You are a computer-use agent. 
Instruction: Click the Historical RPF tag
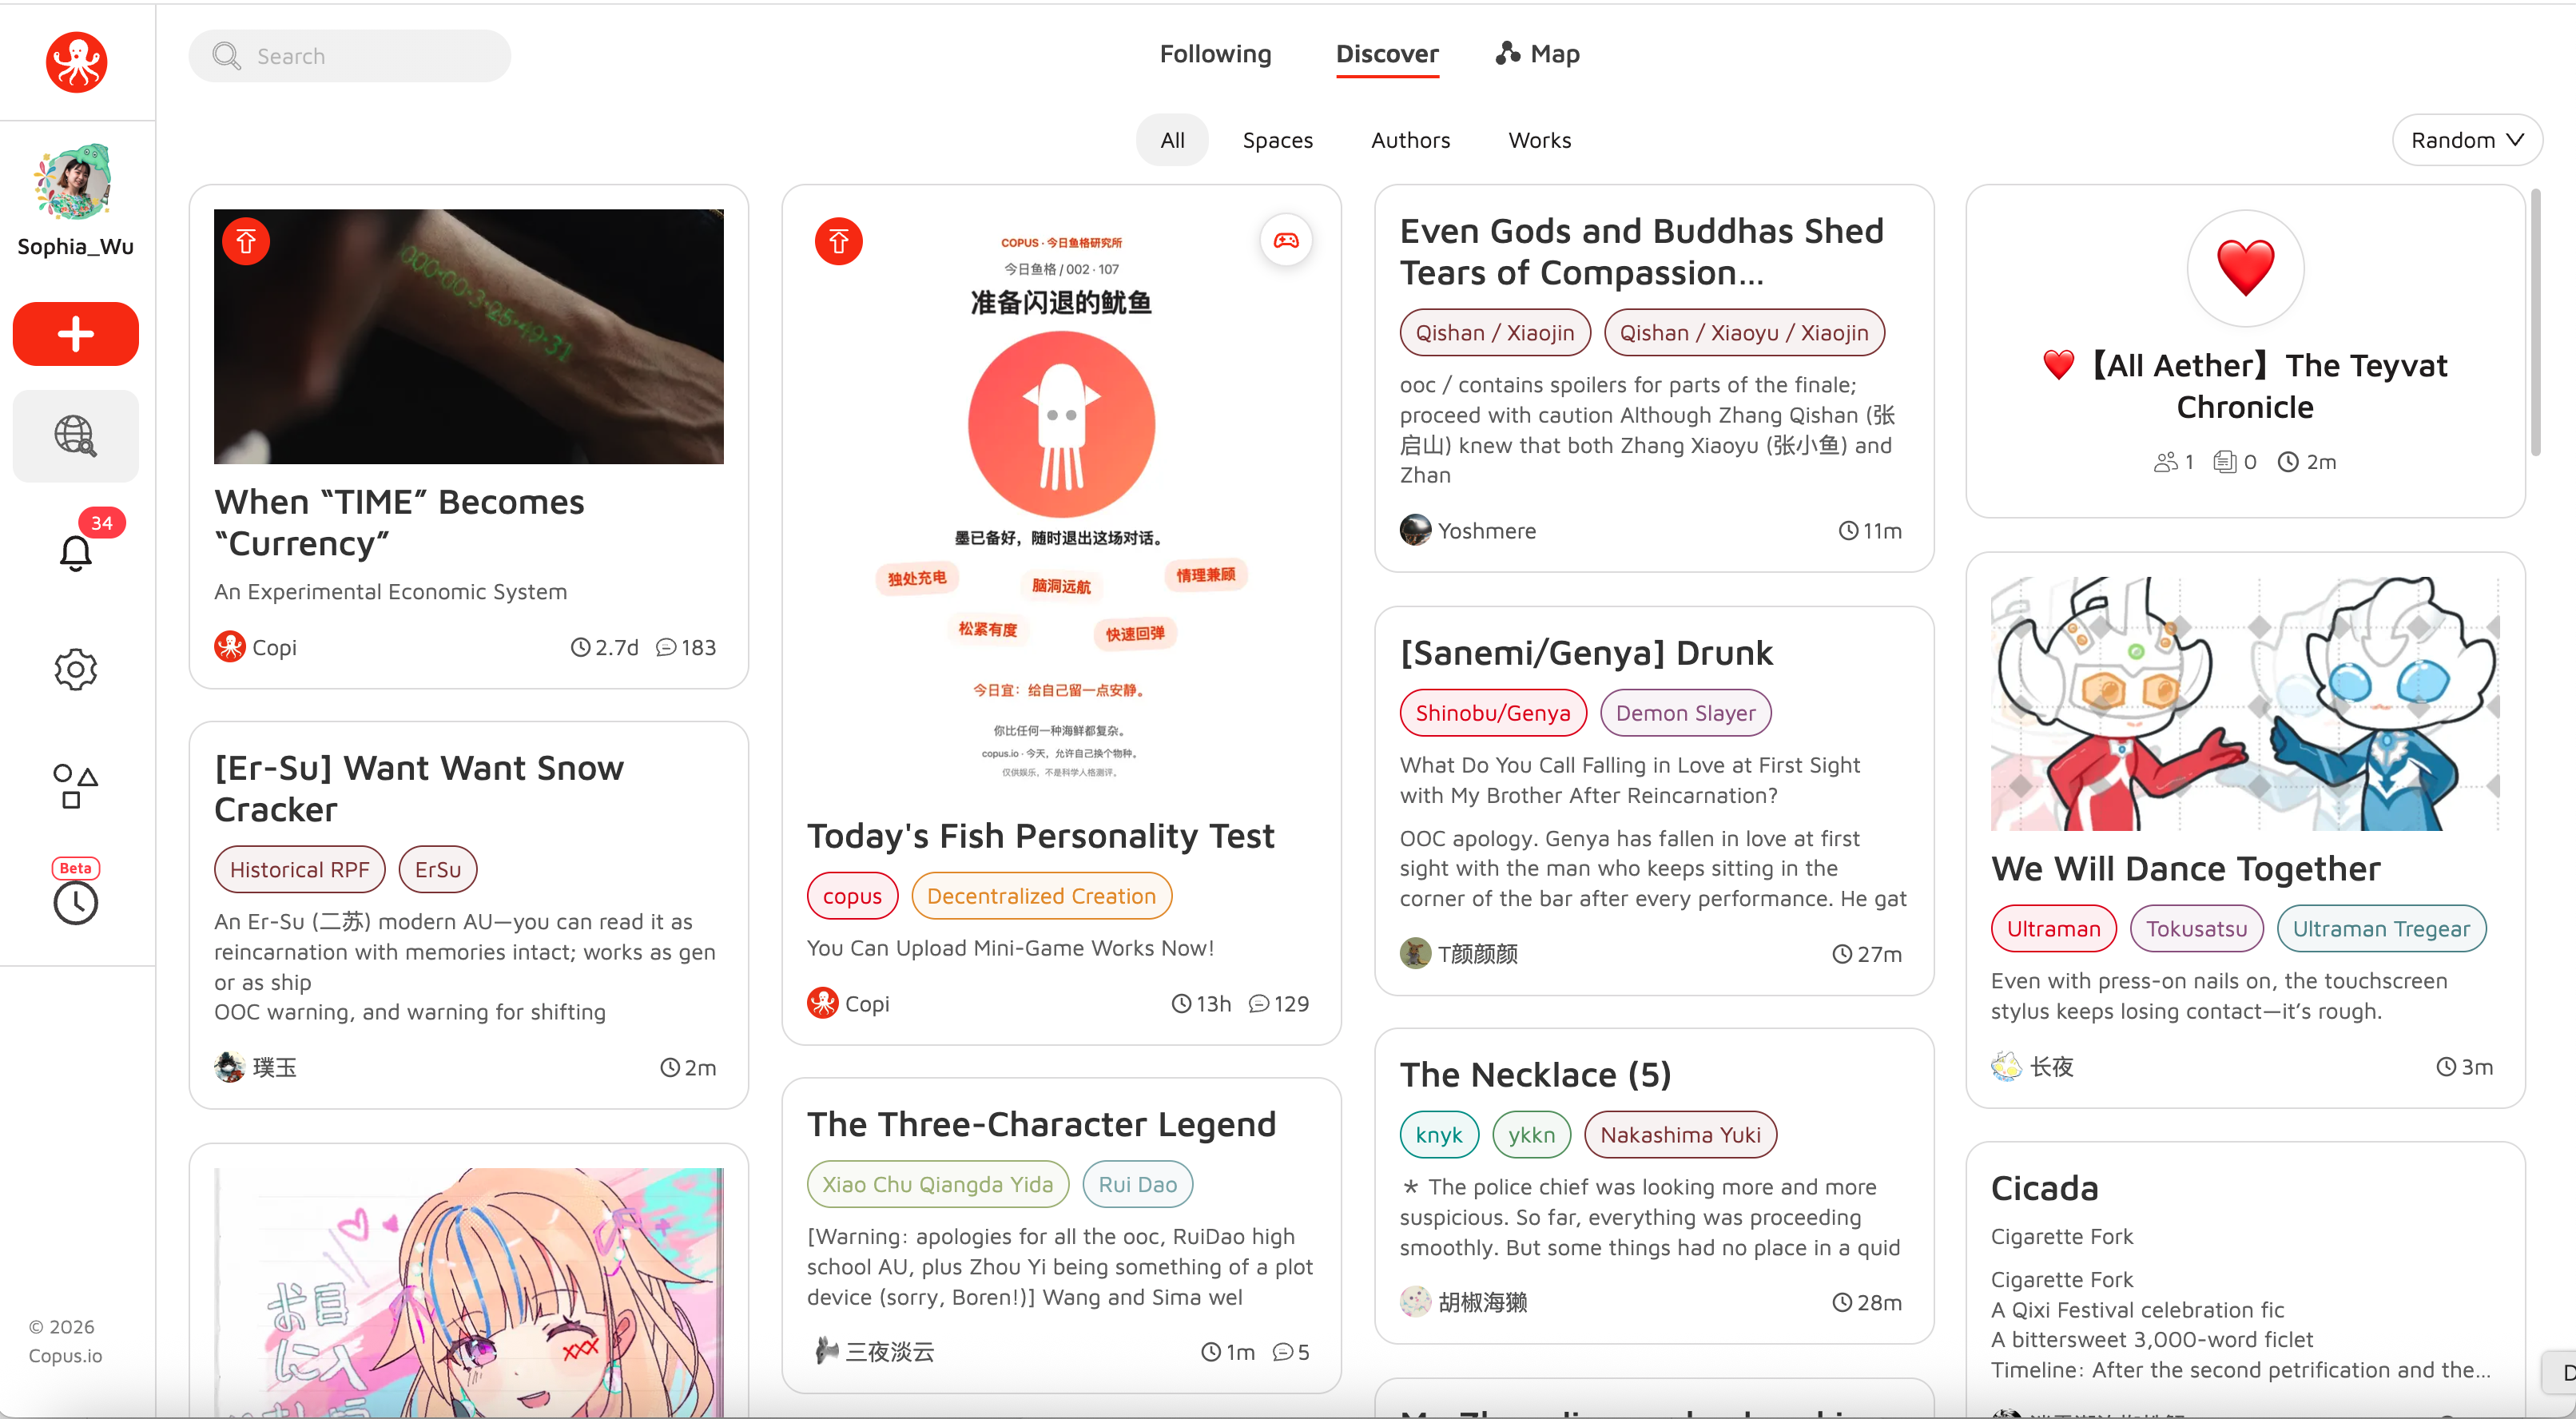299,869
